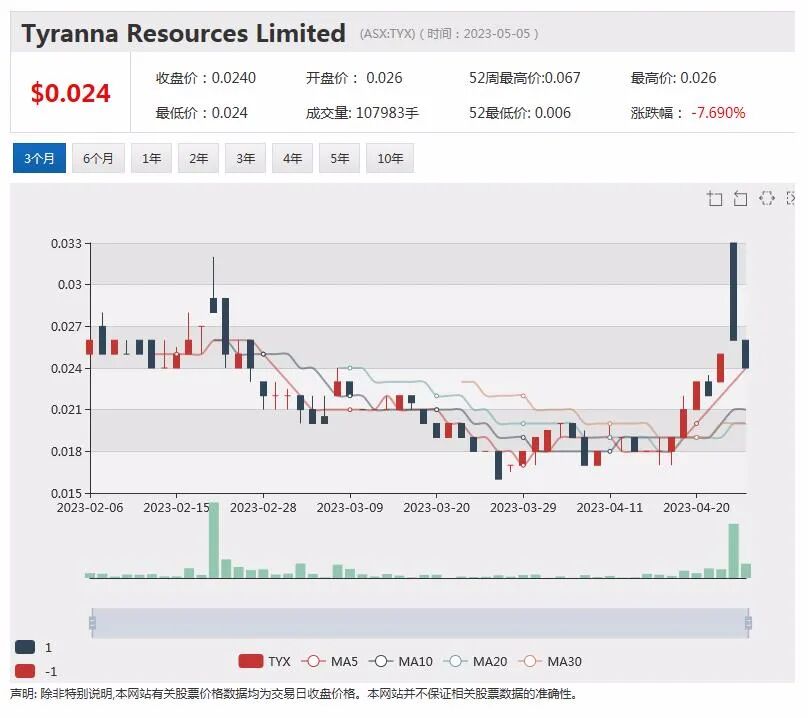Click the 2023-03-20 axis date label
Image resolution: width=808 pixels, height=718 pixels.
pos(436,508)
